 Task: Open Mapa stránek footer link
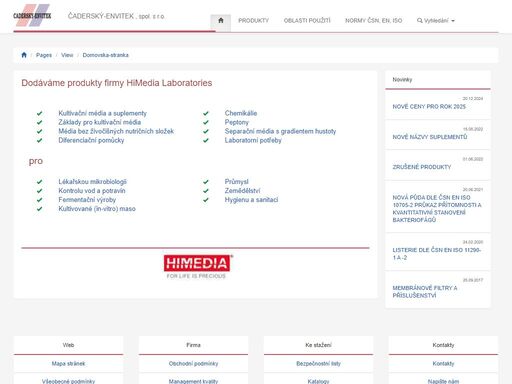point(68,364)
